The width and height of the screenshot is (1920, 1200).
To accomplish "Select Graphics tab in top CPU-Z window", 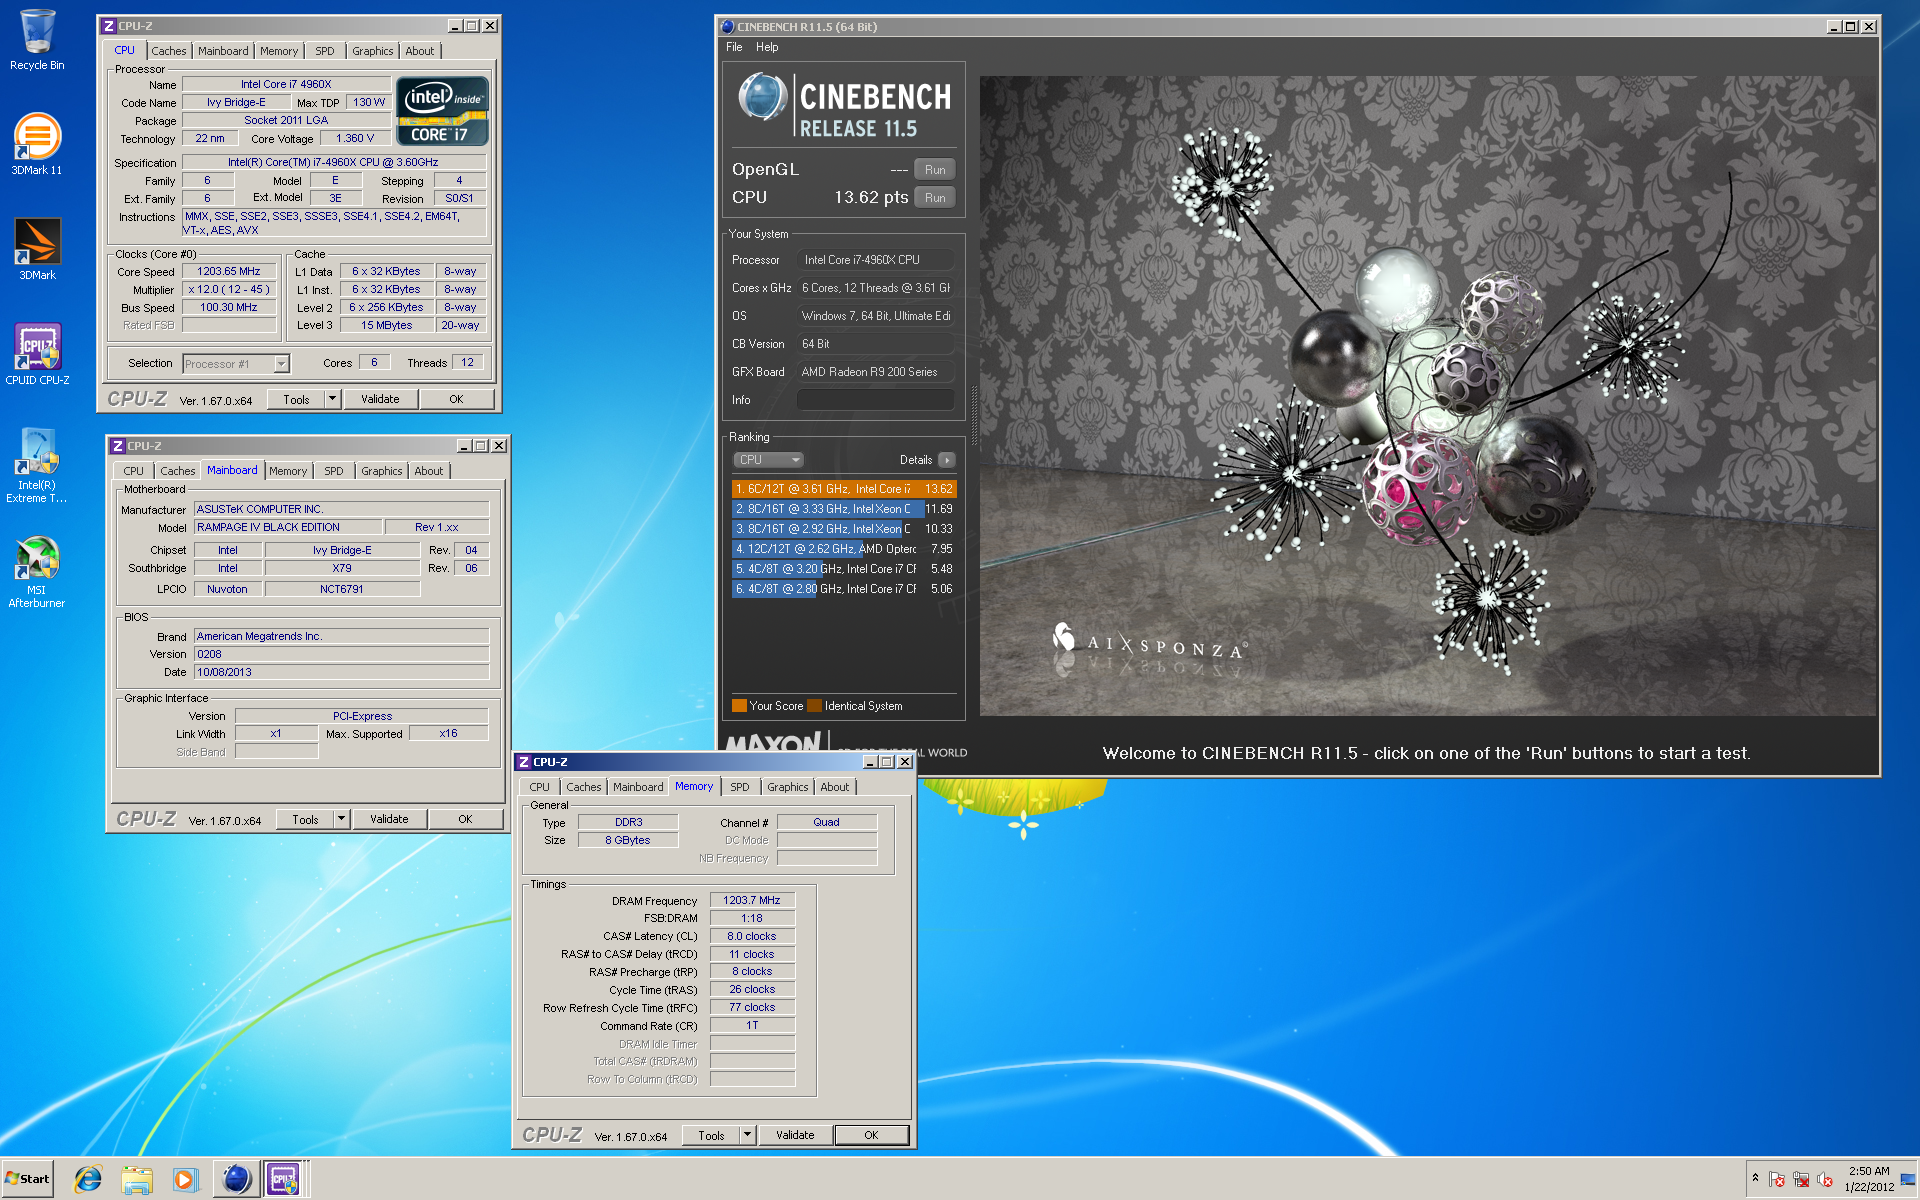I will [373, 51].
